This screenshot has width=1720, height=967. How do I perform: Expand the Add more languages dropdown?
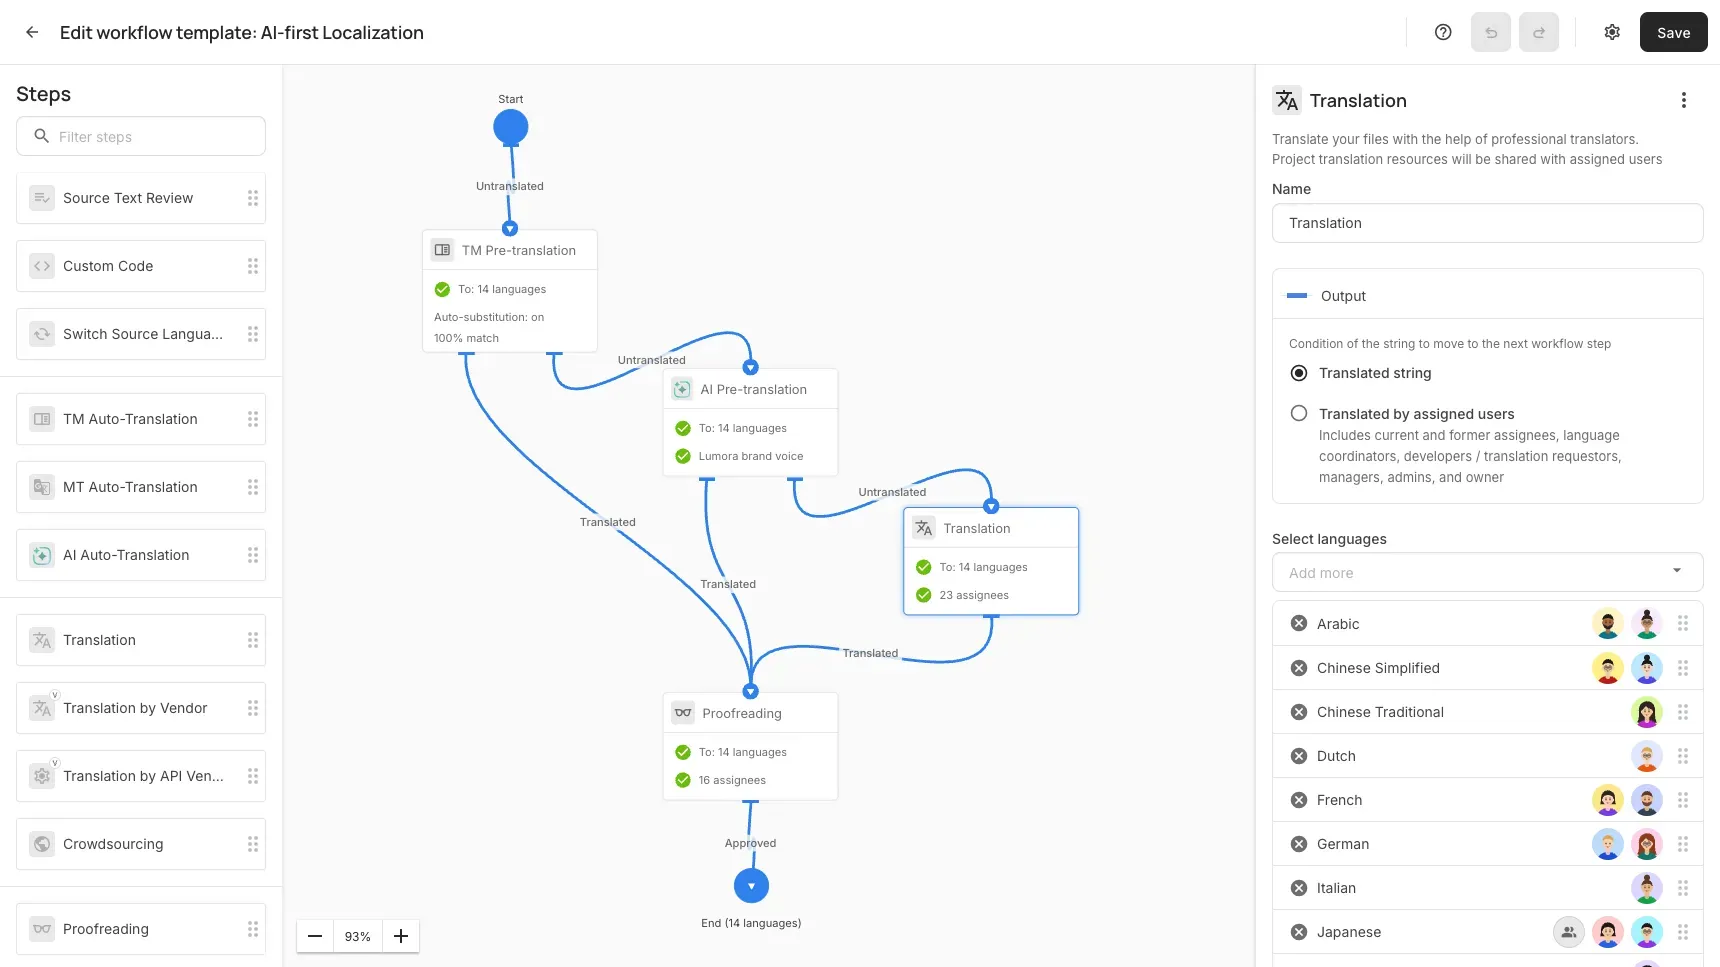pos(1487,572)
